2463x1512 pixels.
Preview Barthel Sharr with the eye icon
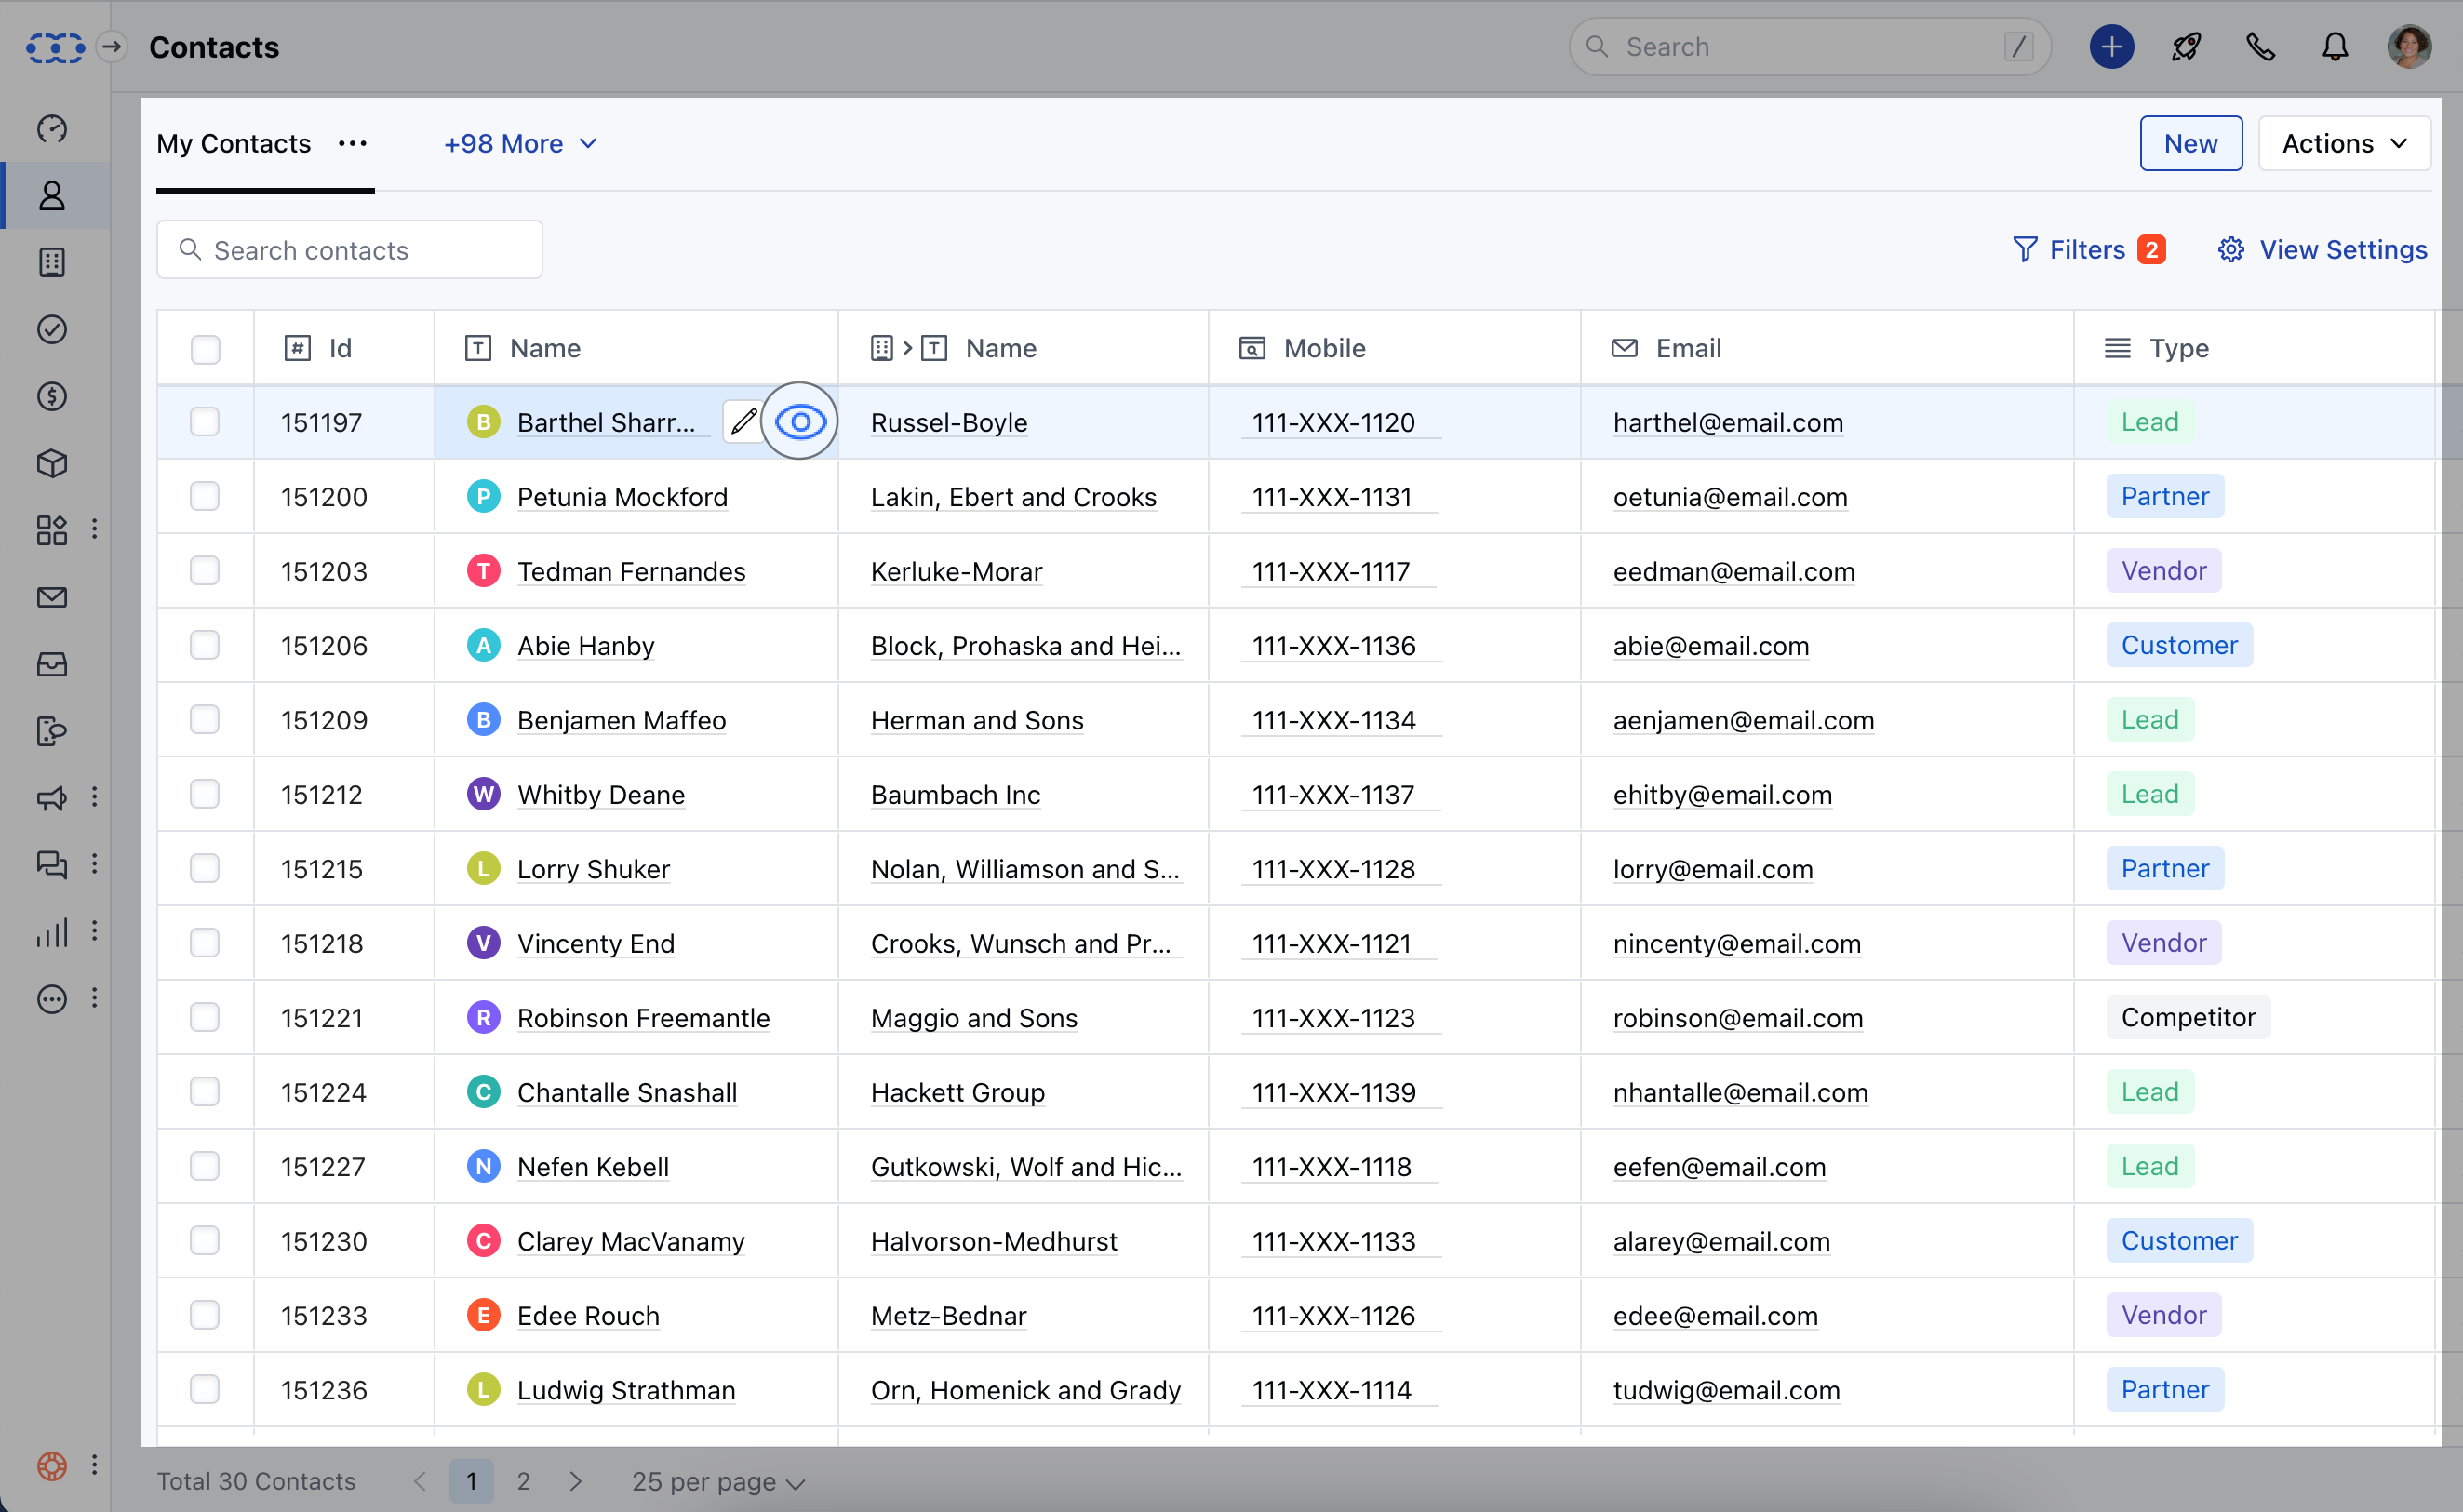(x=800, y=422)
